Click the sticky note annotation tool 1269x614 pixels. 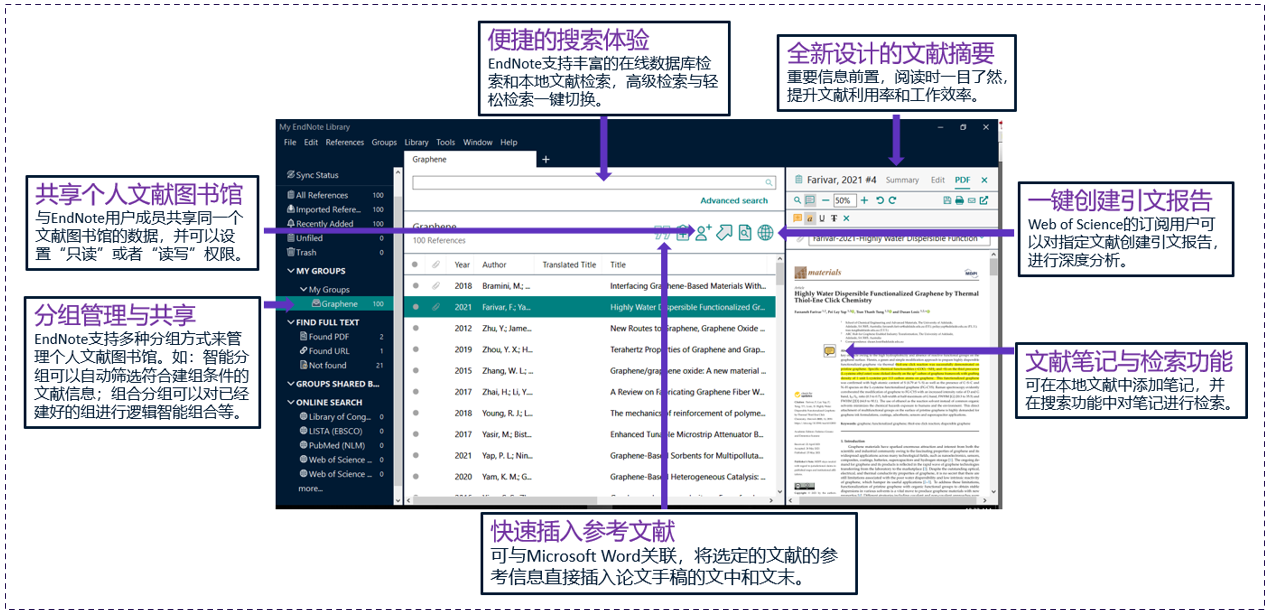pos(798,218)
